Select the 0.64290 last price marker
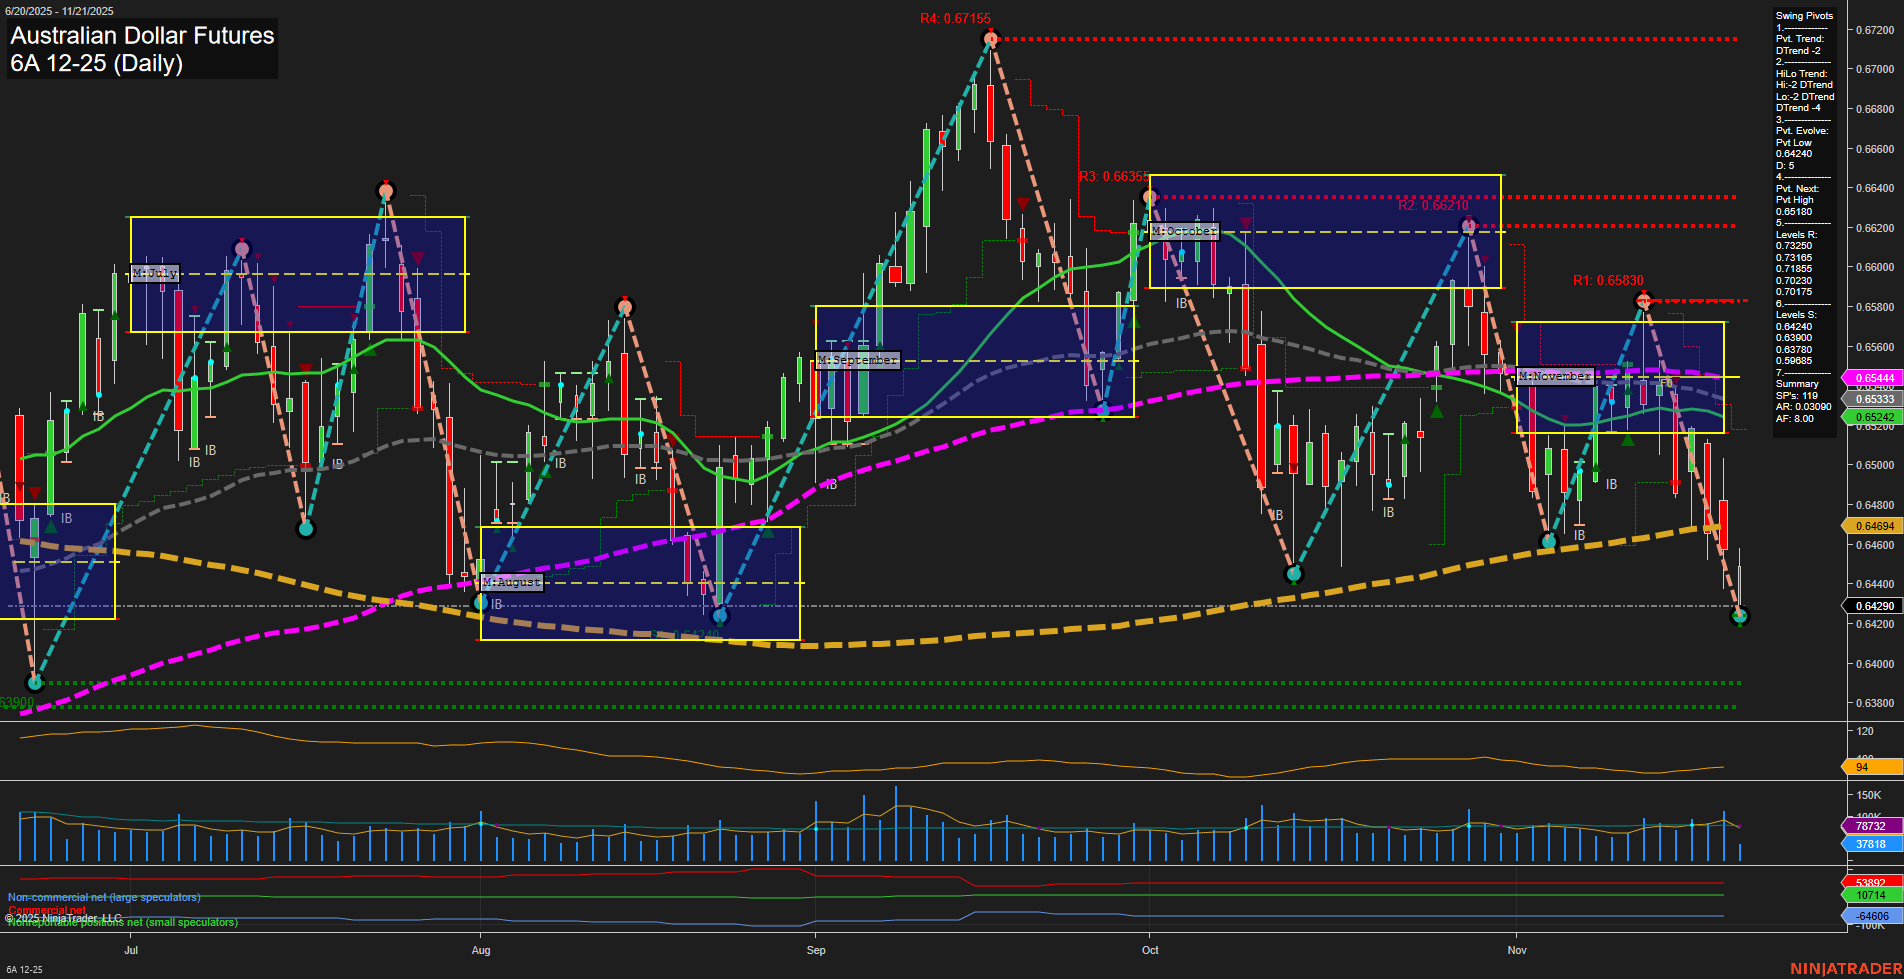 point(1873,606)
